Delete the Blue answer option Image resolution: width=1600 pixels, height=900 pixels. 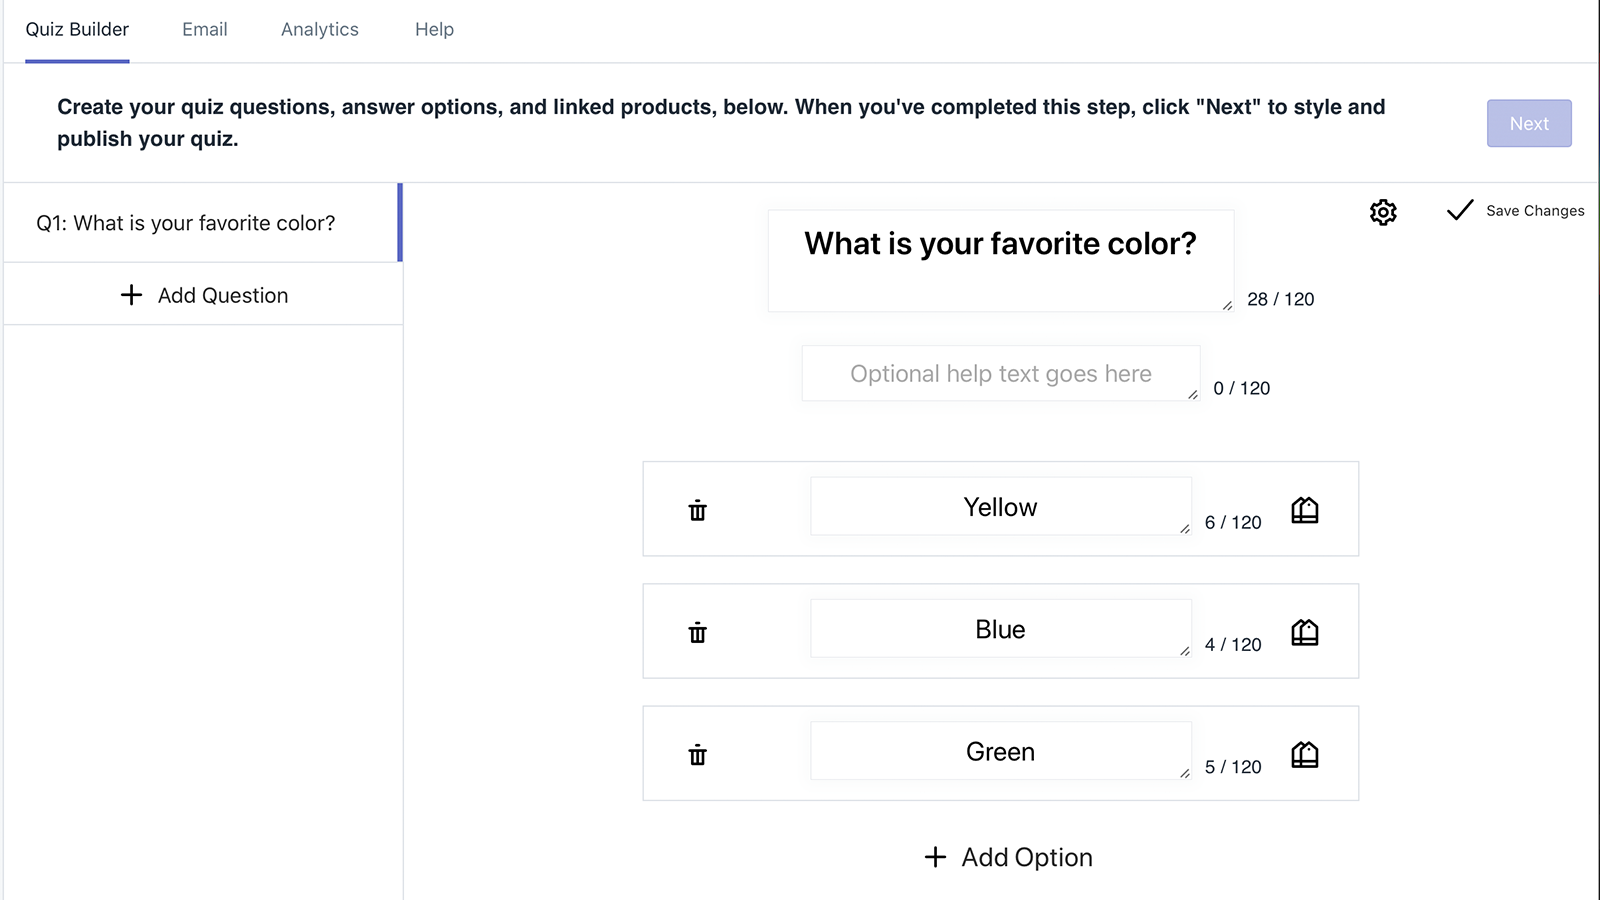[x=697, y=633]
